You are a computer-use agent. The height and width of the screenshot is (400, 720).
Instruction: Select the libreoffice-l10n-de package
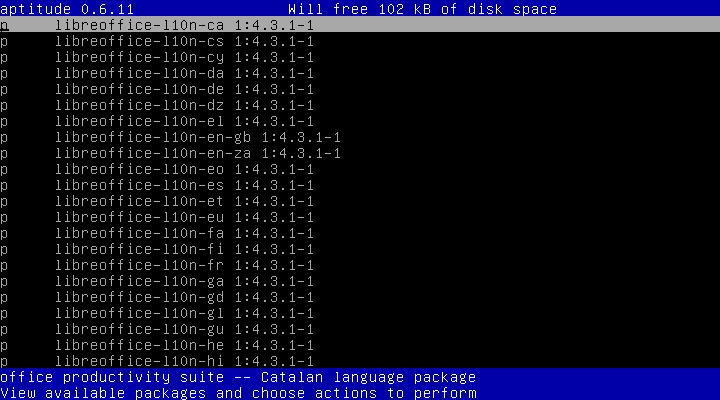(360, 89)
